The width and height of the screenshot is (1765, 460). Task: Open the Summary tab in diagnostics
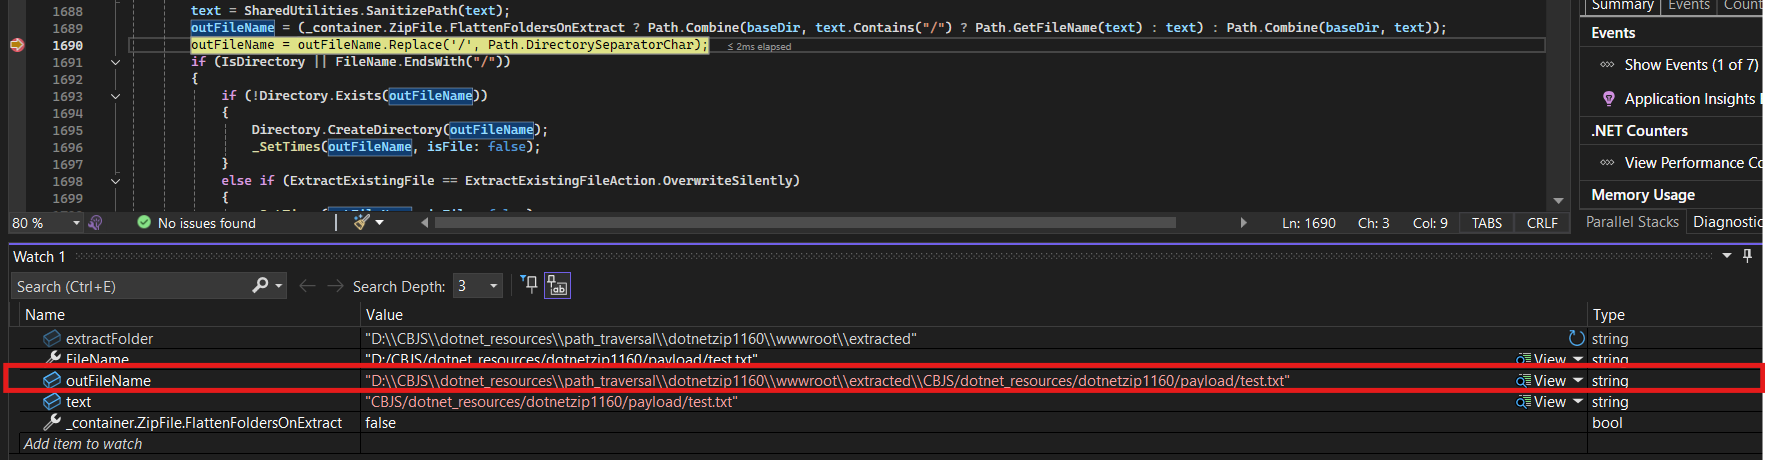click(1622, 6)
